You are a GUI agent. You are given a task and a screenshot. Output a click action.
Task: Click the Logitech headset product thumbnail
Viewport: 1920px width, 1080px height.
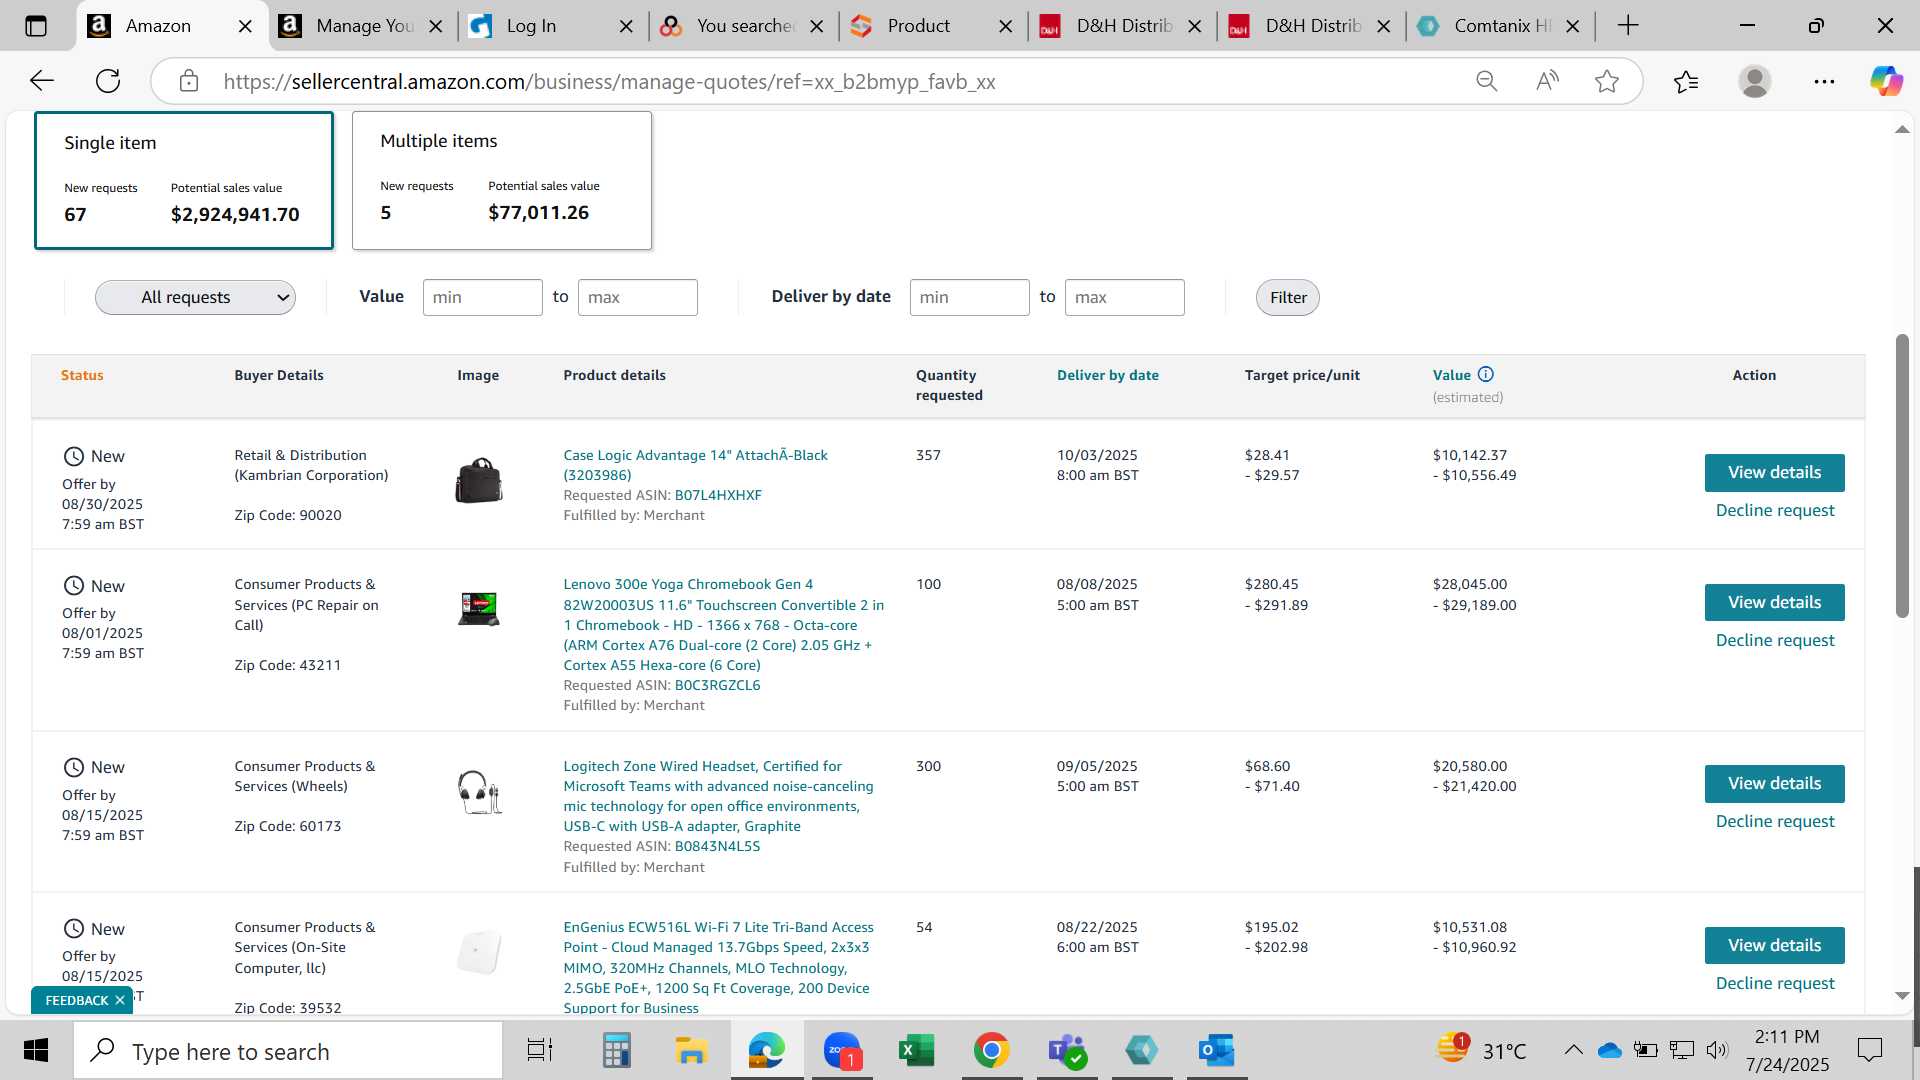click(479, 792)
